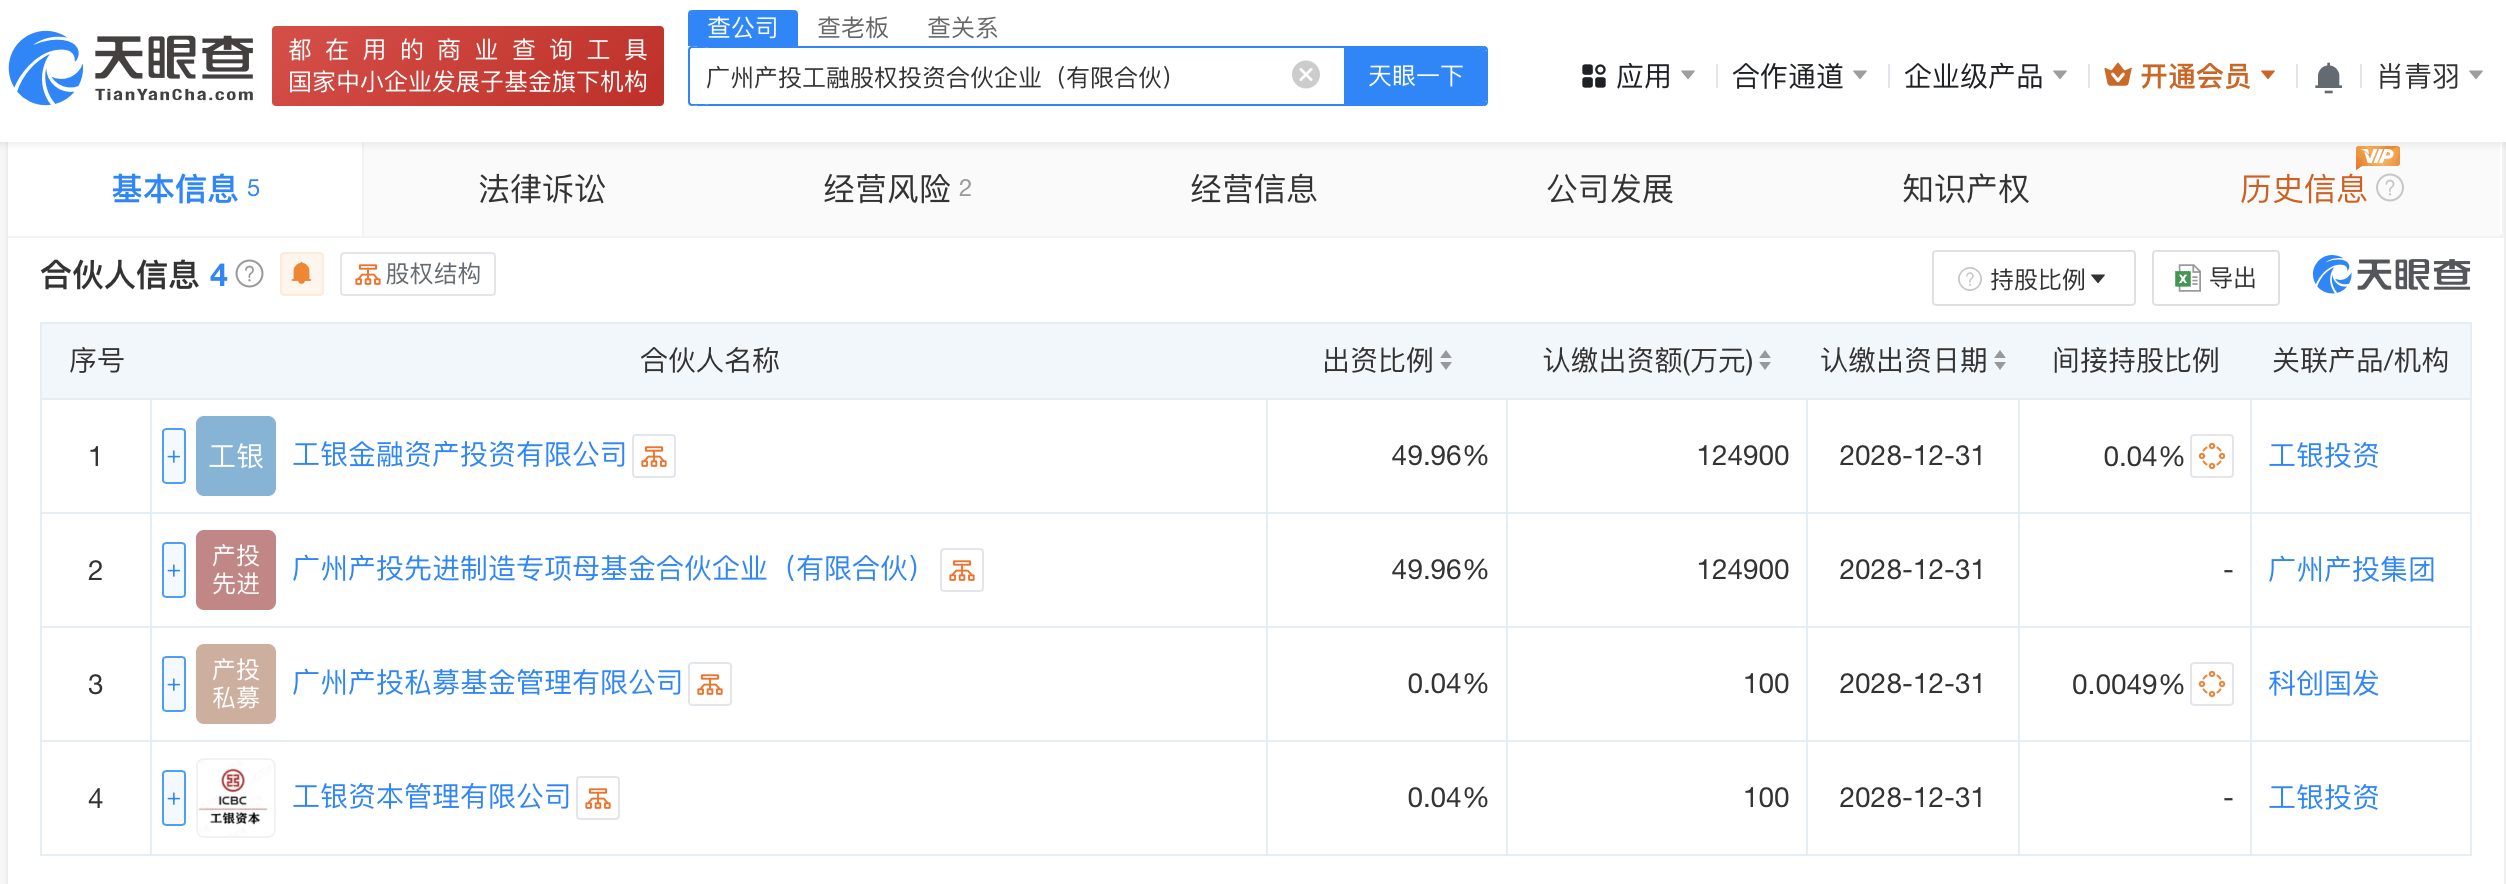Open equity structure icon for 工银金融资产投资有限公司

click(x=654, y=457)
